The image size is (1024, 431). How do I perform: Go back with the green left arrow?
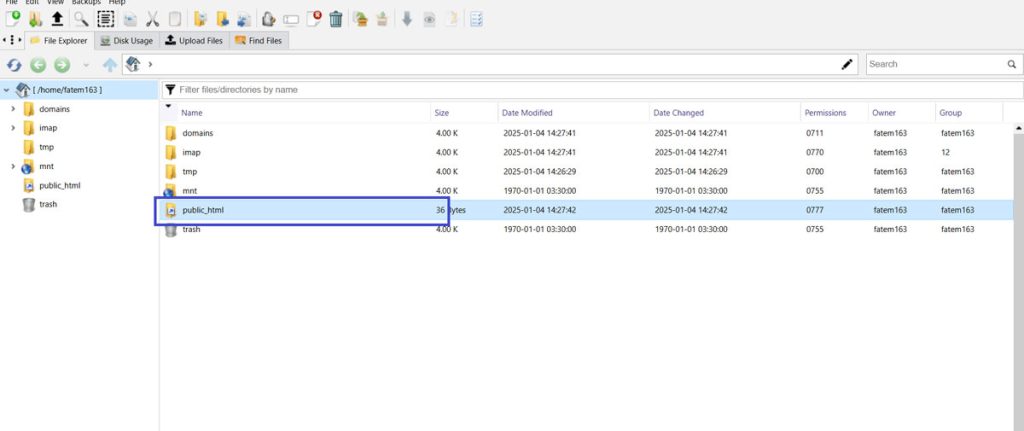coord(38,65)
